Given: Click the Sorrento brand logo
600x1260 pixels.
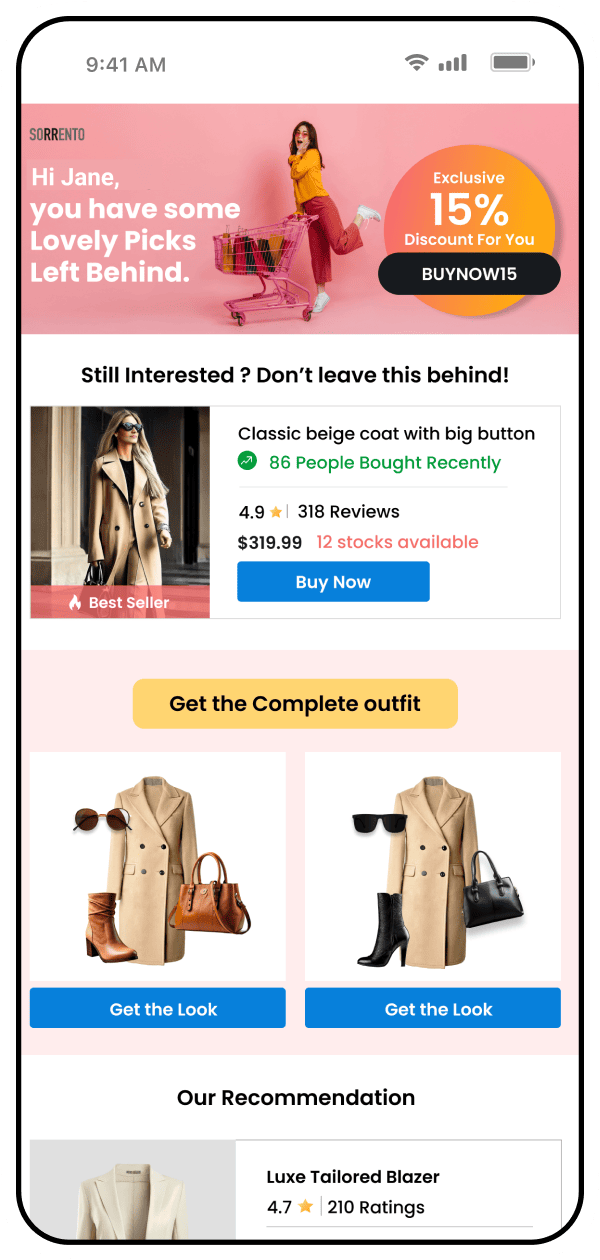Looking at the screenshot, I should (57, 135).
